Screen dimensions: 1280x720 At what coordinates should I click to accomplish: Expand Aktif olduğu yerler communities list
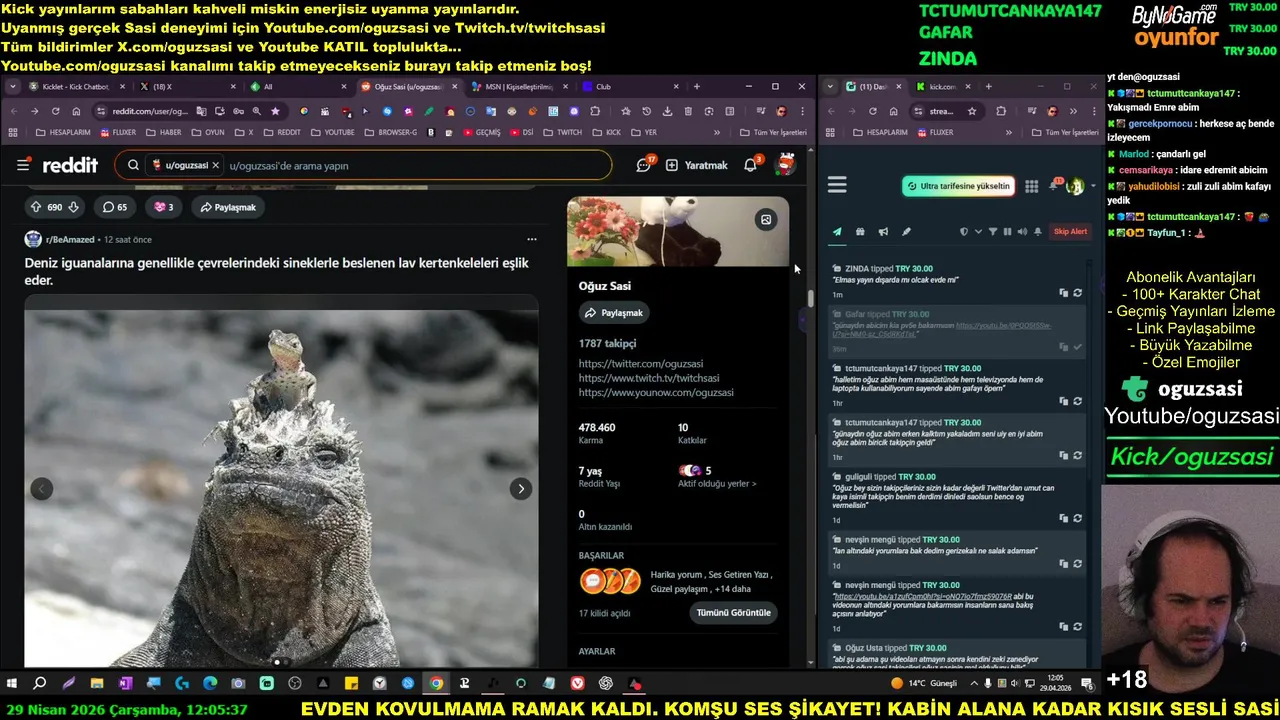[x=717, y=484]
